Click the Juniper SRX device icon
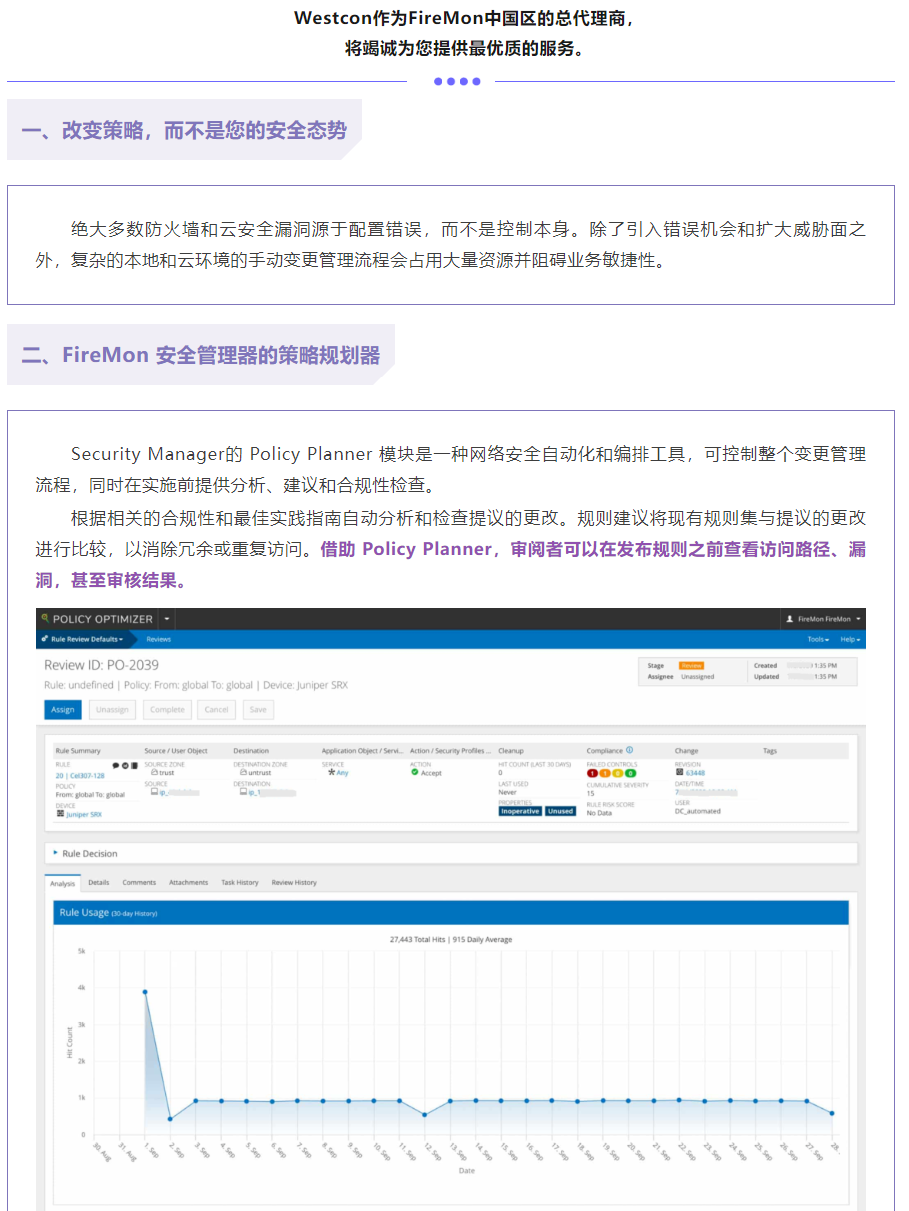Image resolution: width=909 pixels, height=1211 pixels. coord(61,813)
